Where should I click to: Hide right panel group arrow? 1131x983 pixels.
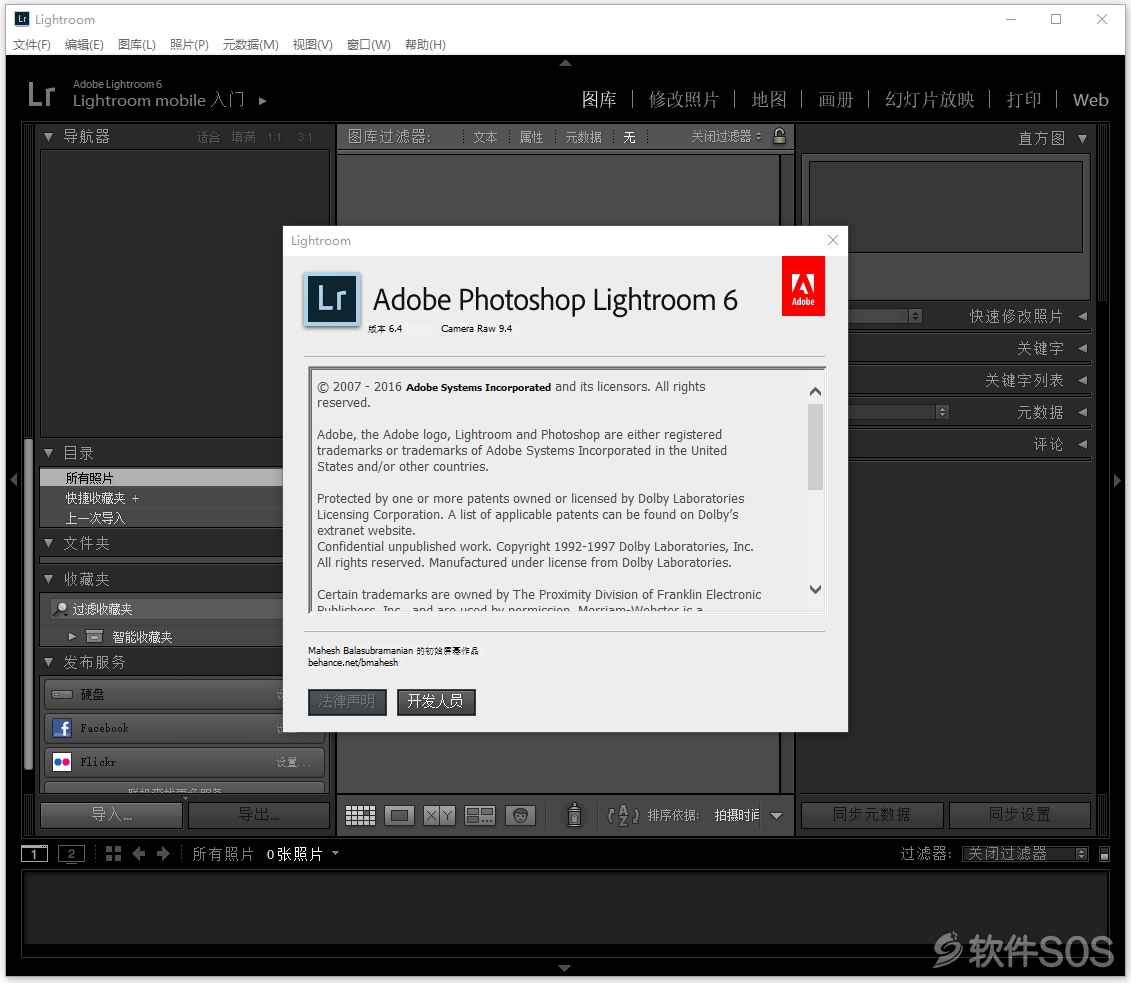(1117, 480)
